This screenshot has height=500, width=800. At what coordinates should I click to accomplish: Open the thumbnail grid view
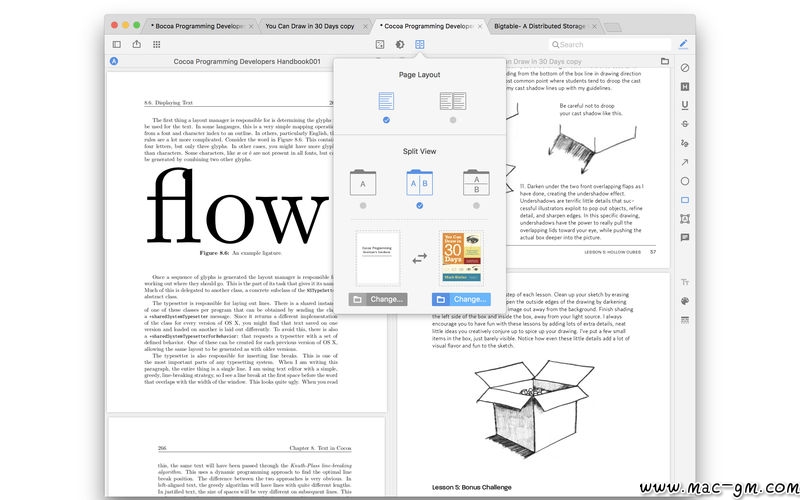156,44
